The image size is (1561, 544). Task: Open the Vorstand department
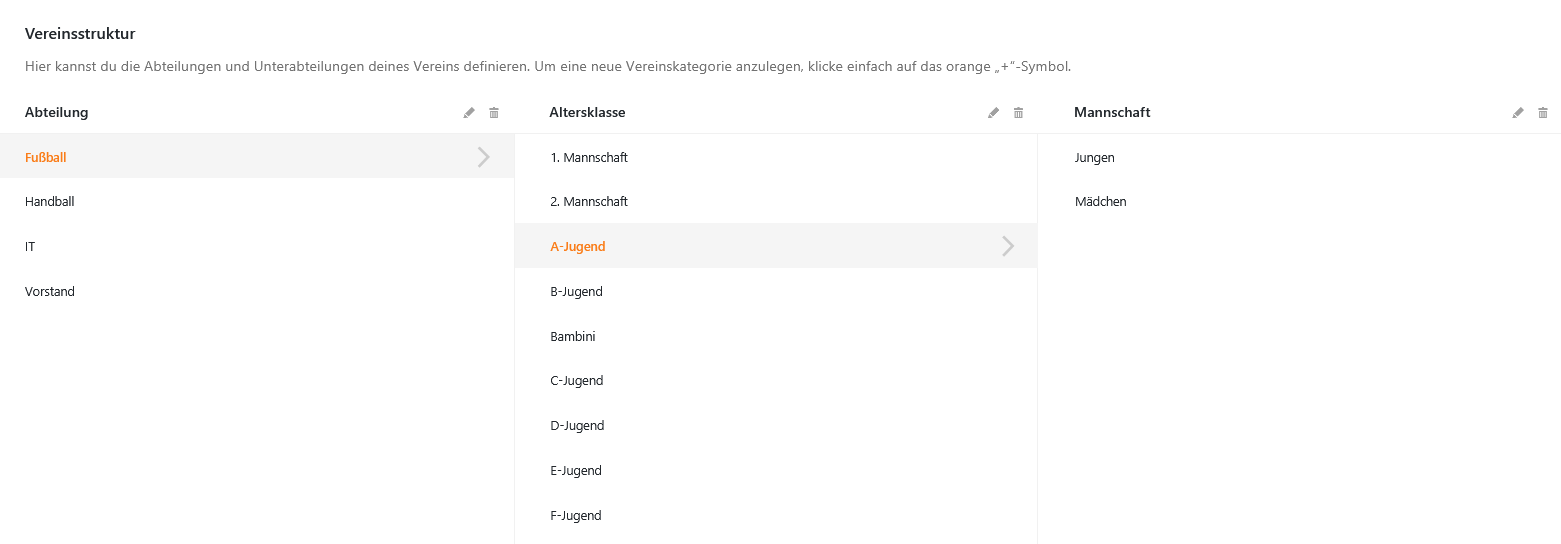click(257, 291)
